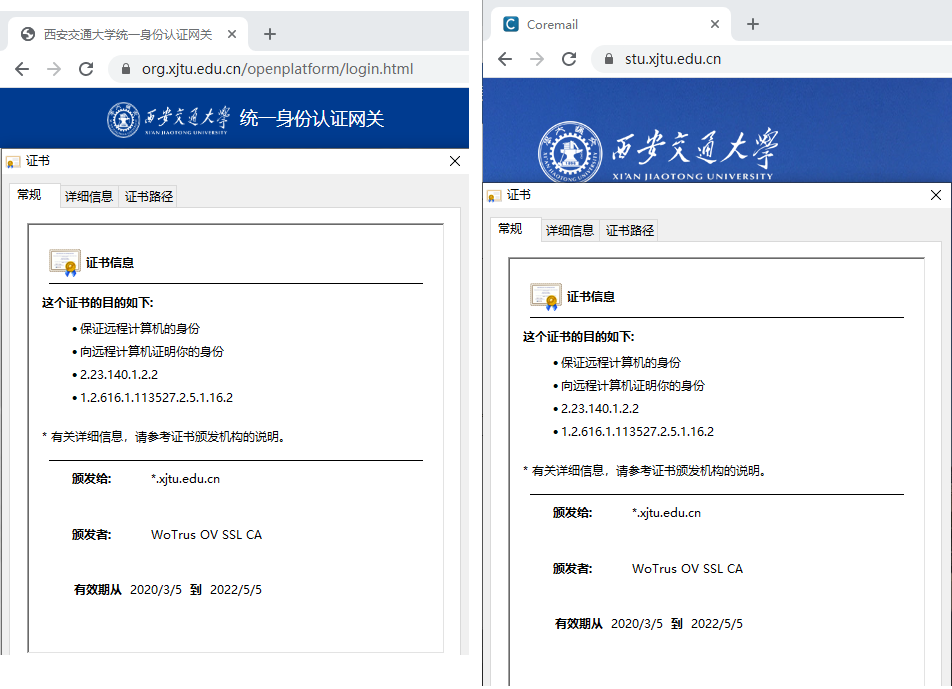This screenshot has height=689, width=952.
Task: Select 常规 tab in the Coremail certificate dialog
Action: coord(510,229)
